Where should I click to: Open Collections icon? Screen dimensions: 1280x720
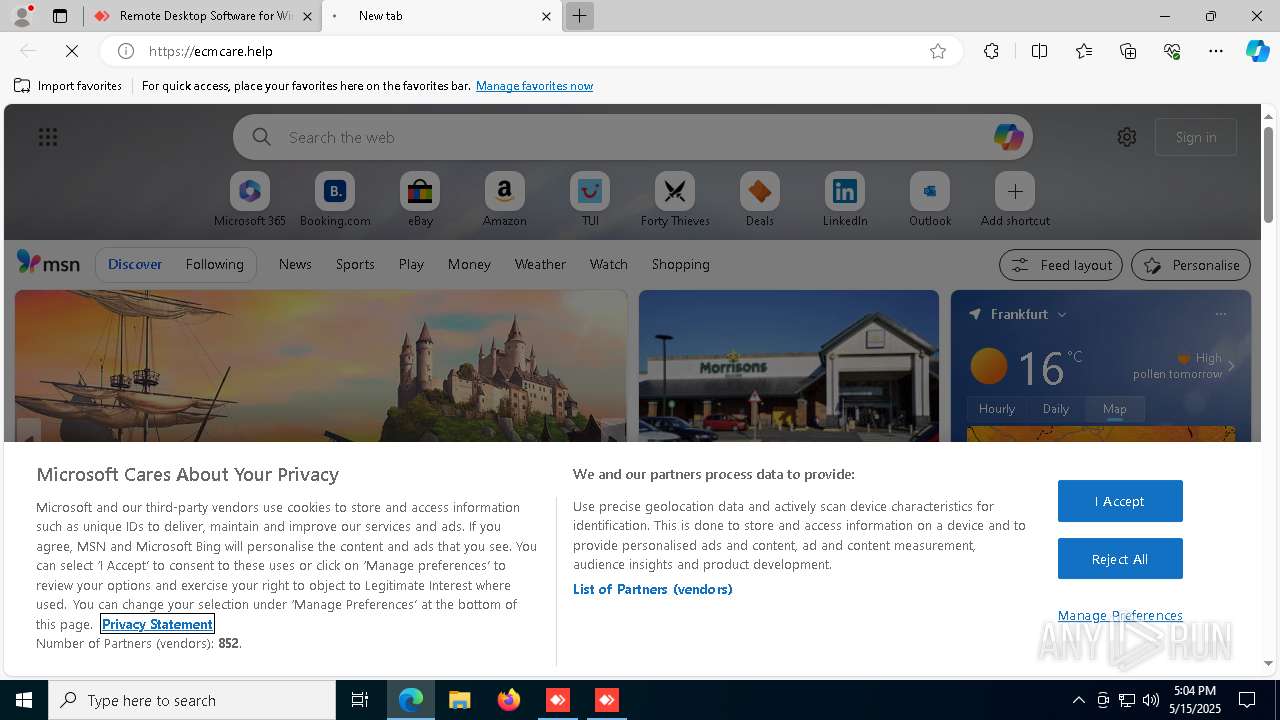(1128, 51)
